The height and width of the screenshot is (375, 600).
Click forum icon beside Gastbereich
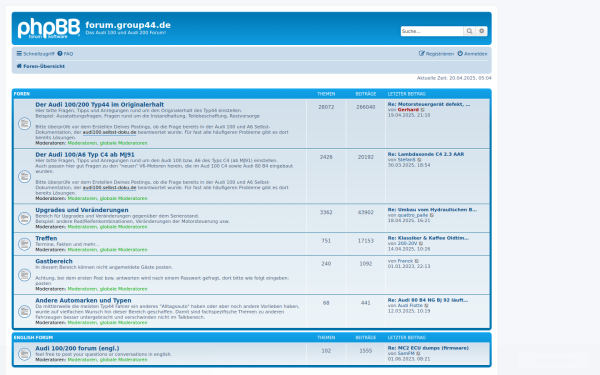coord(24,275)
